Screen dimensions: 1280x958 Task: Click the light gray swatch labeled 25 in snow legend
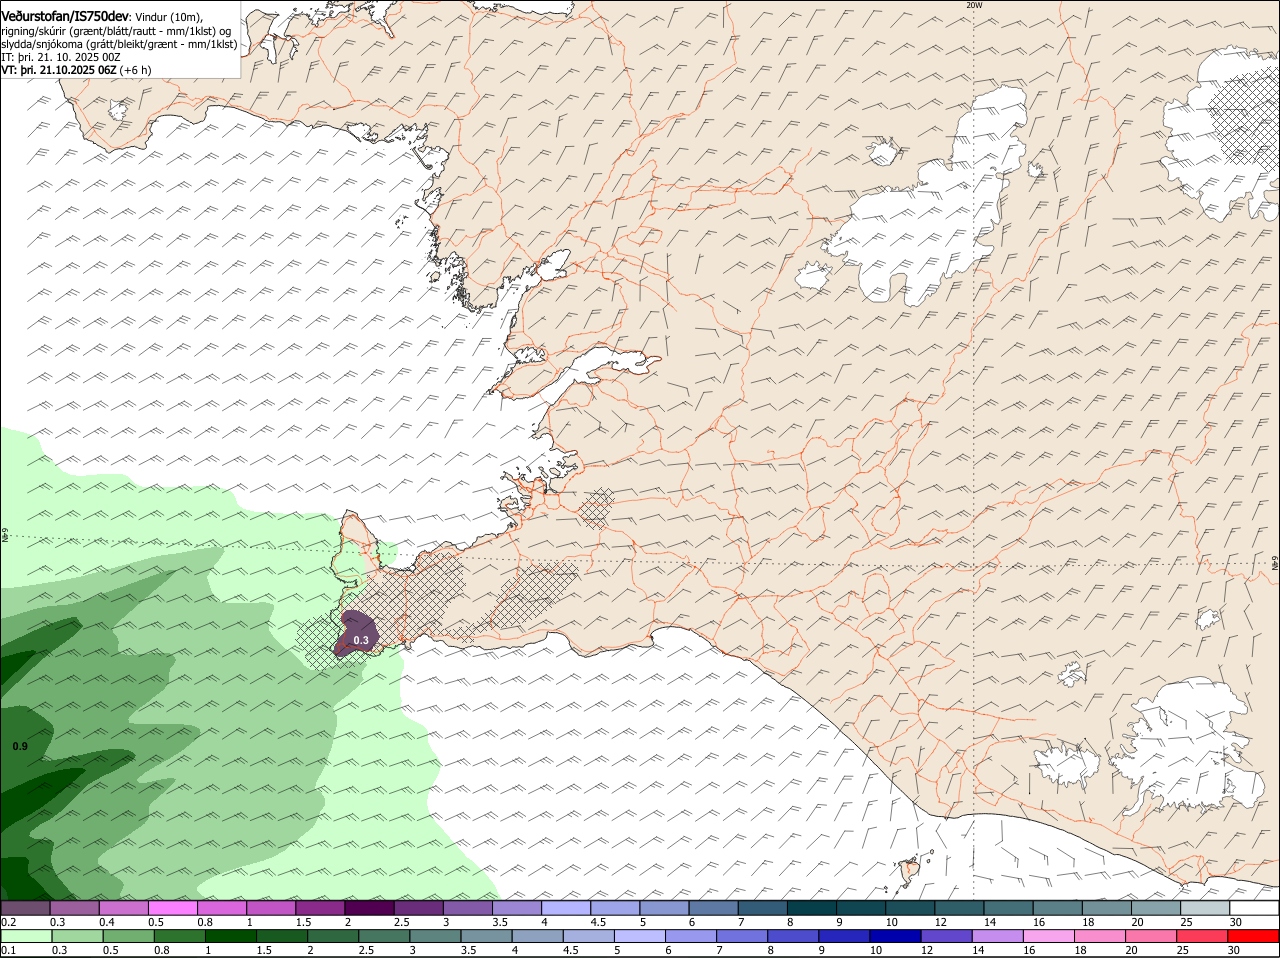coord(1205,907)
